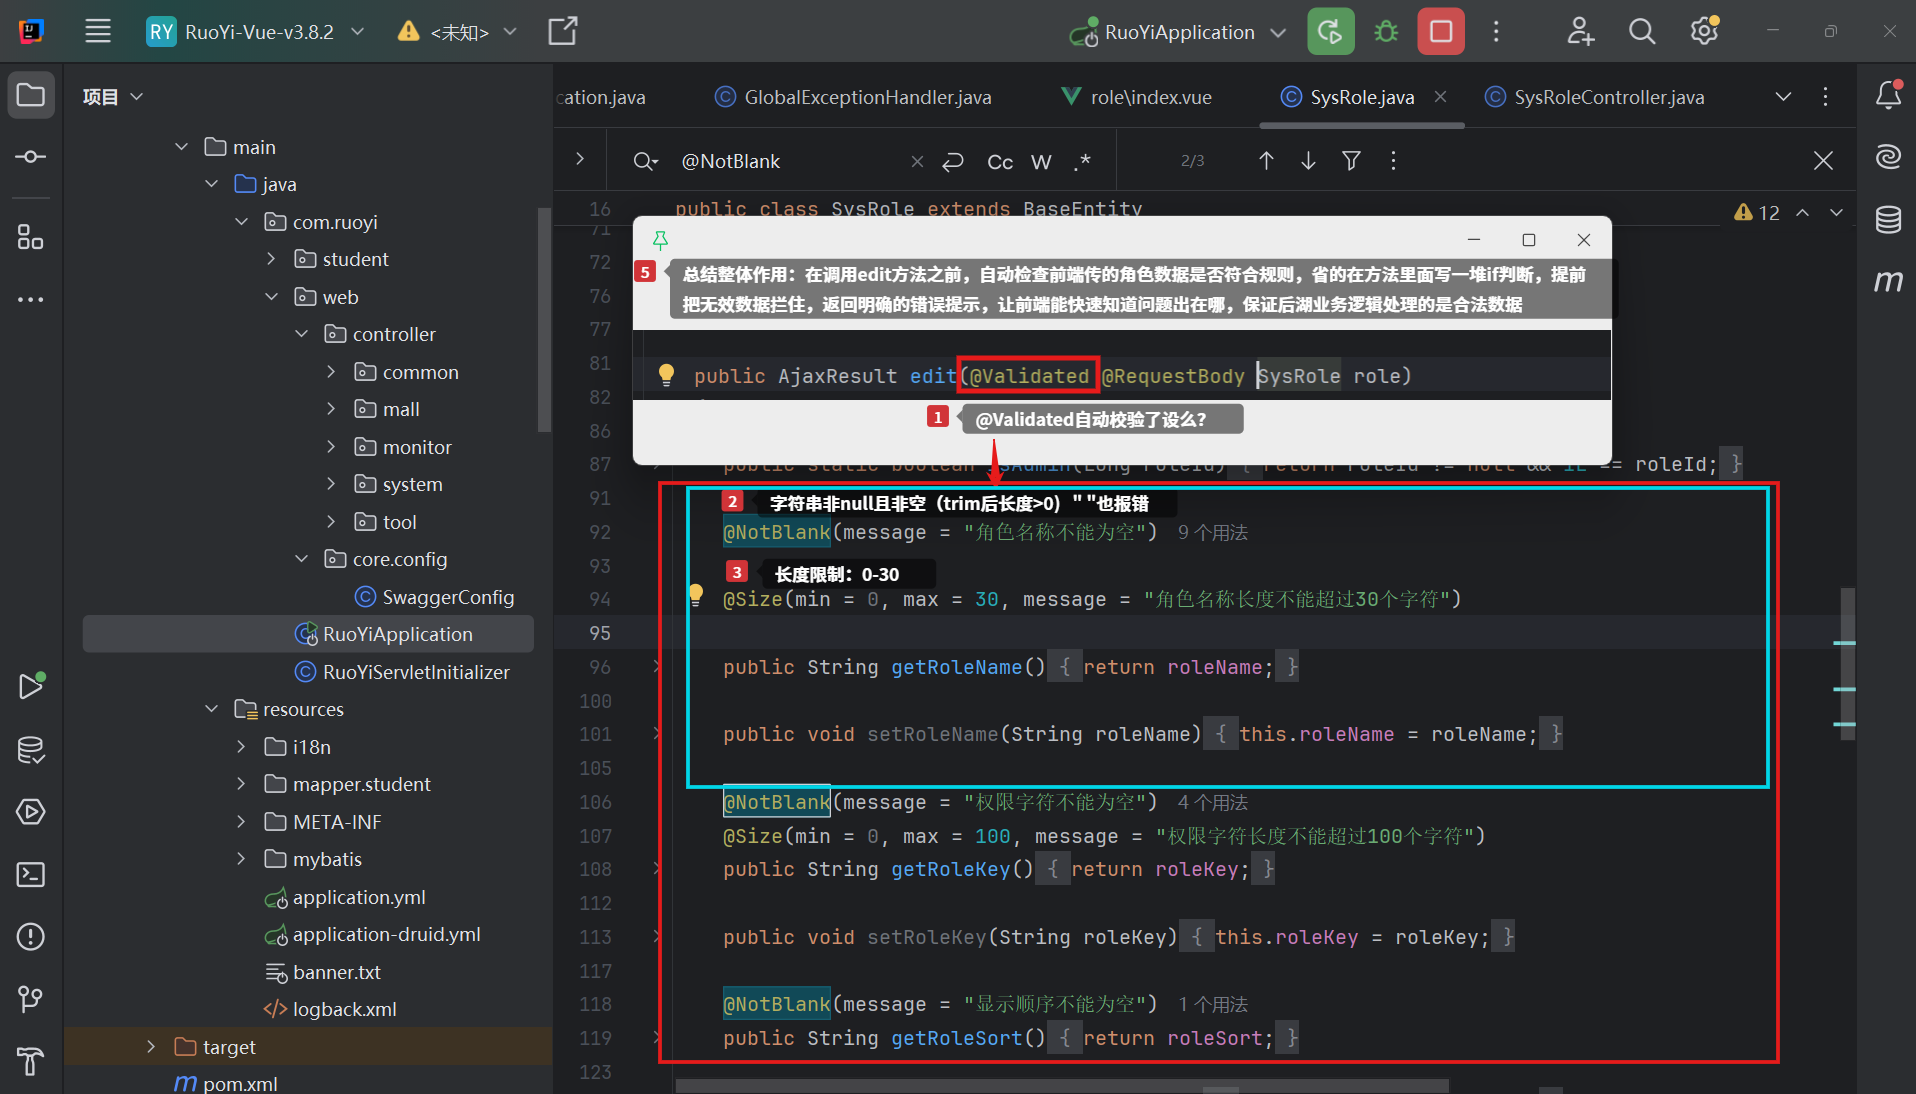Screen dimensions: 1916x1094
Task: Open the Terminal tool window
Action: 31,875
